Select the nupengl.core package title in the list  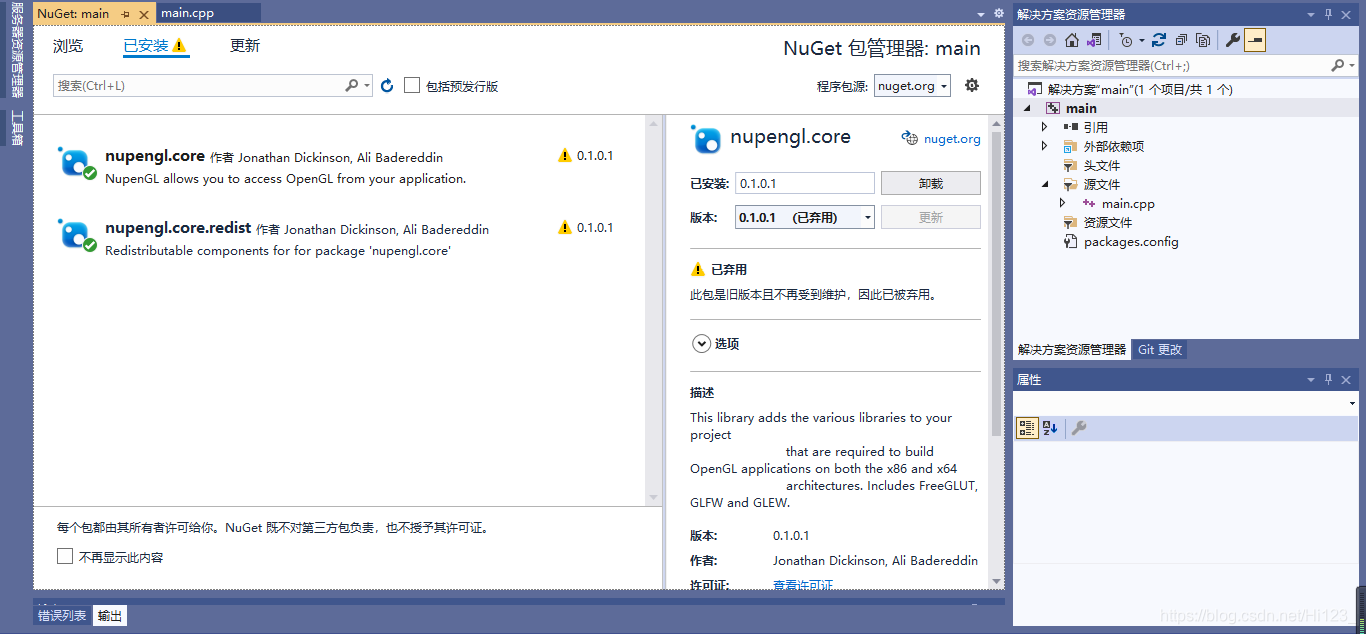click(x=155, y=156)
